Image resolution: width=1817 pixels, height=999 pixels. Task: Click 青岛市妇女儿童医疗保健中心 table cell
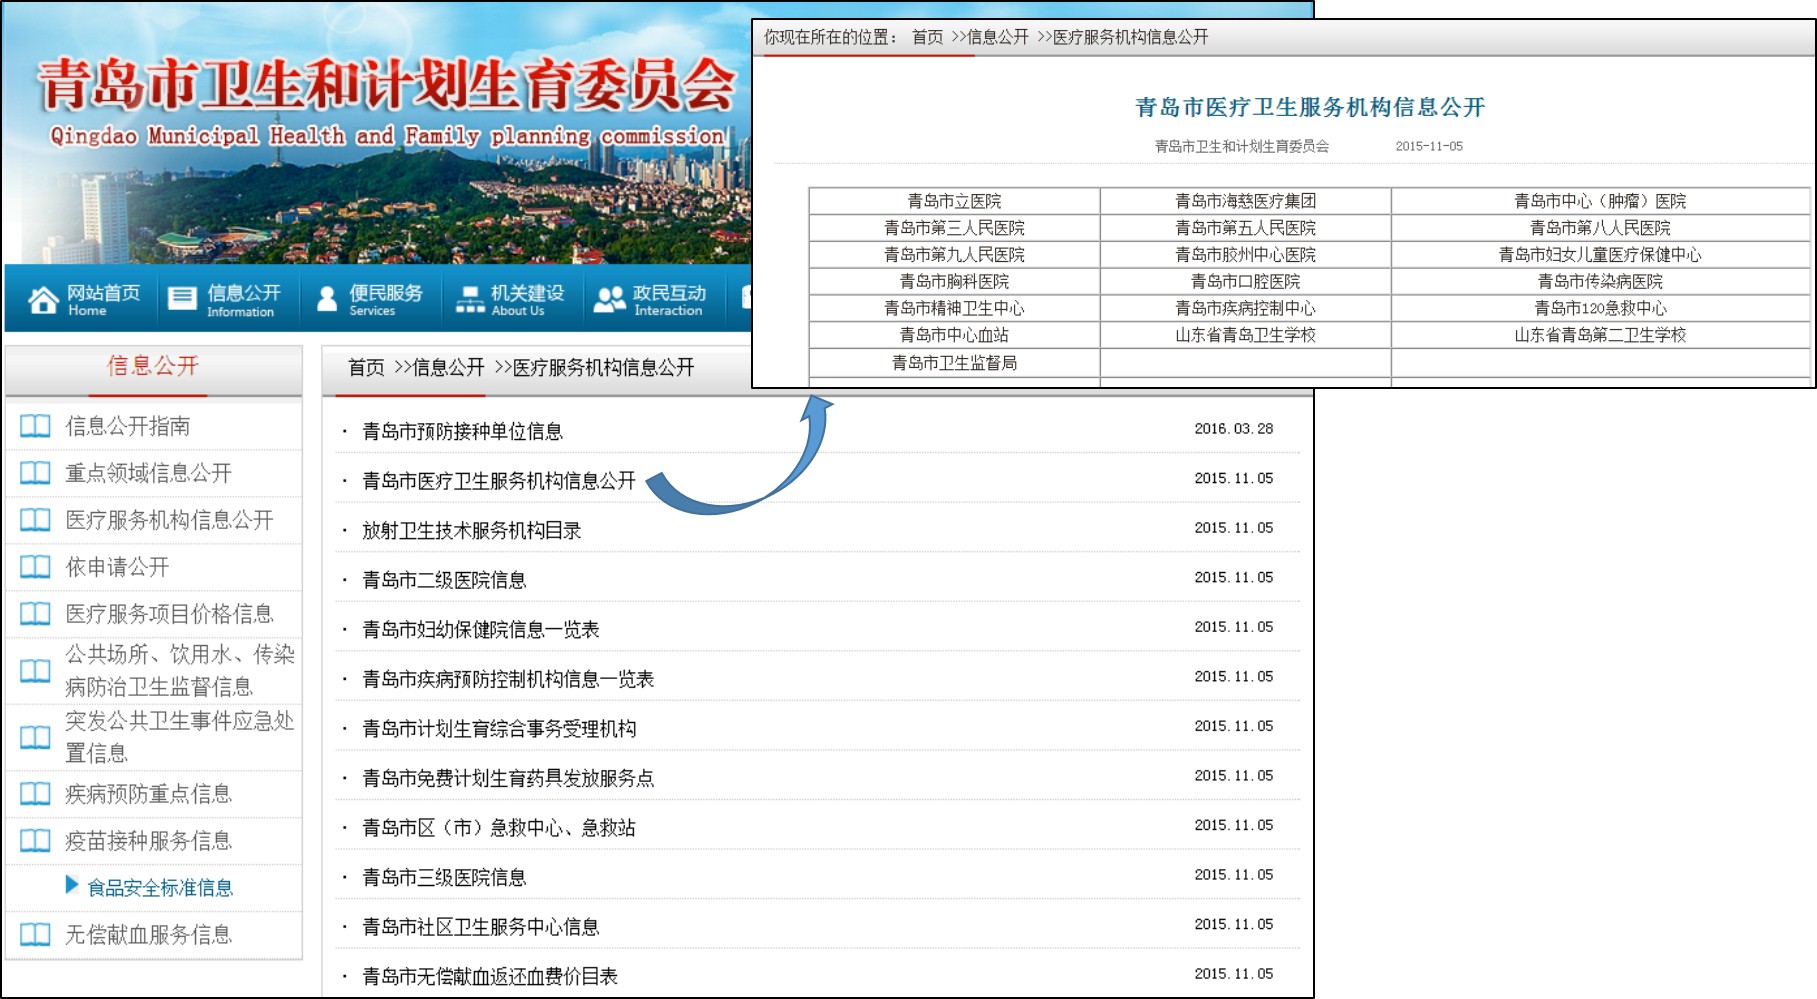tap(1599, 255)
